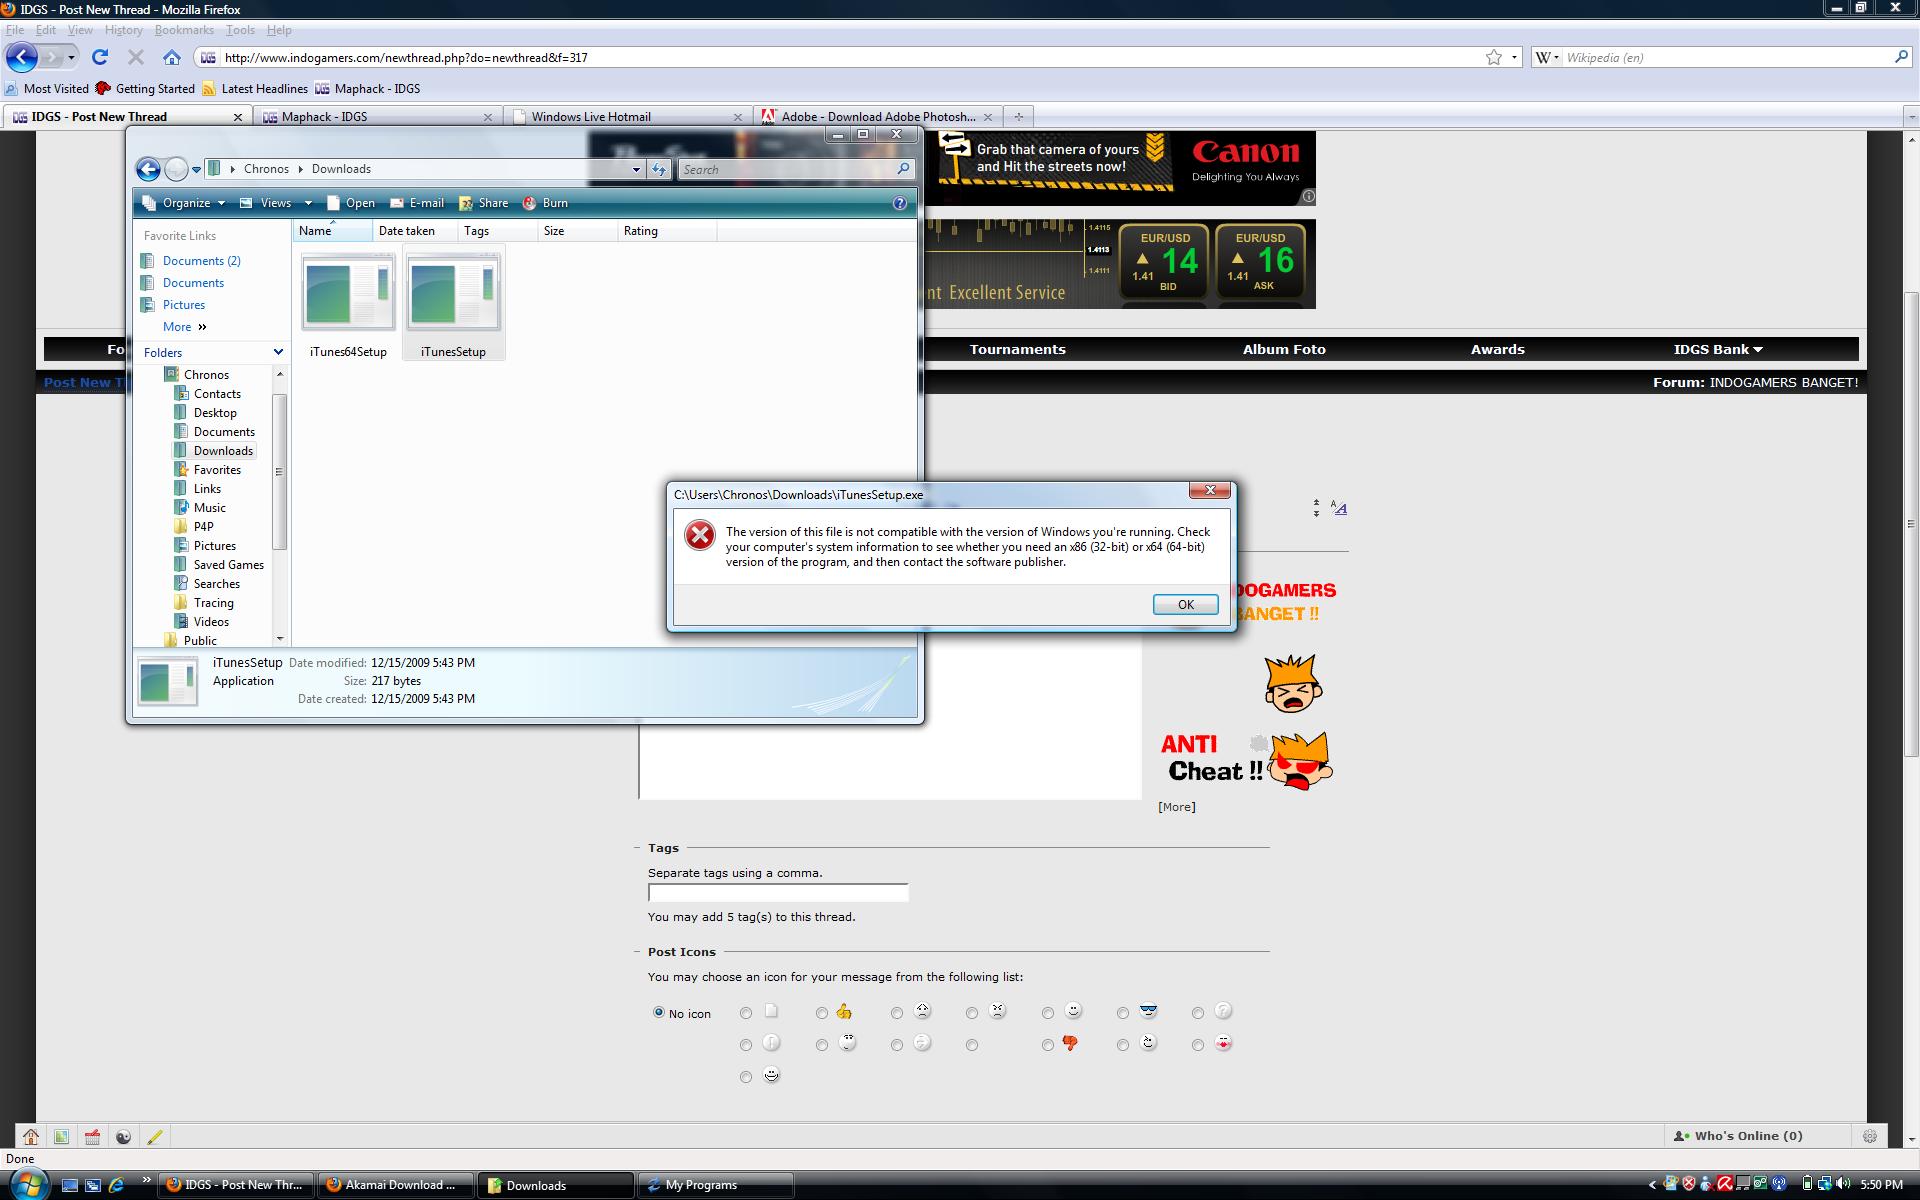1920x1200 pixels.
Task: Click the Internet Explorer quick launch icon
Action: pyautogui.click(x=116, y=1185)
